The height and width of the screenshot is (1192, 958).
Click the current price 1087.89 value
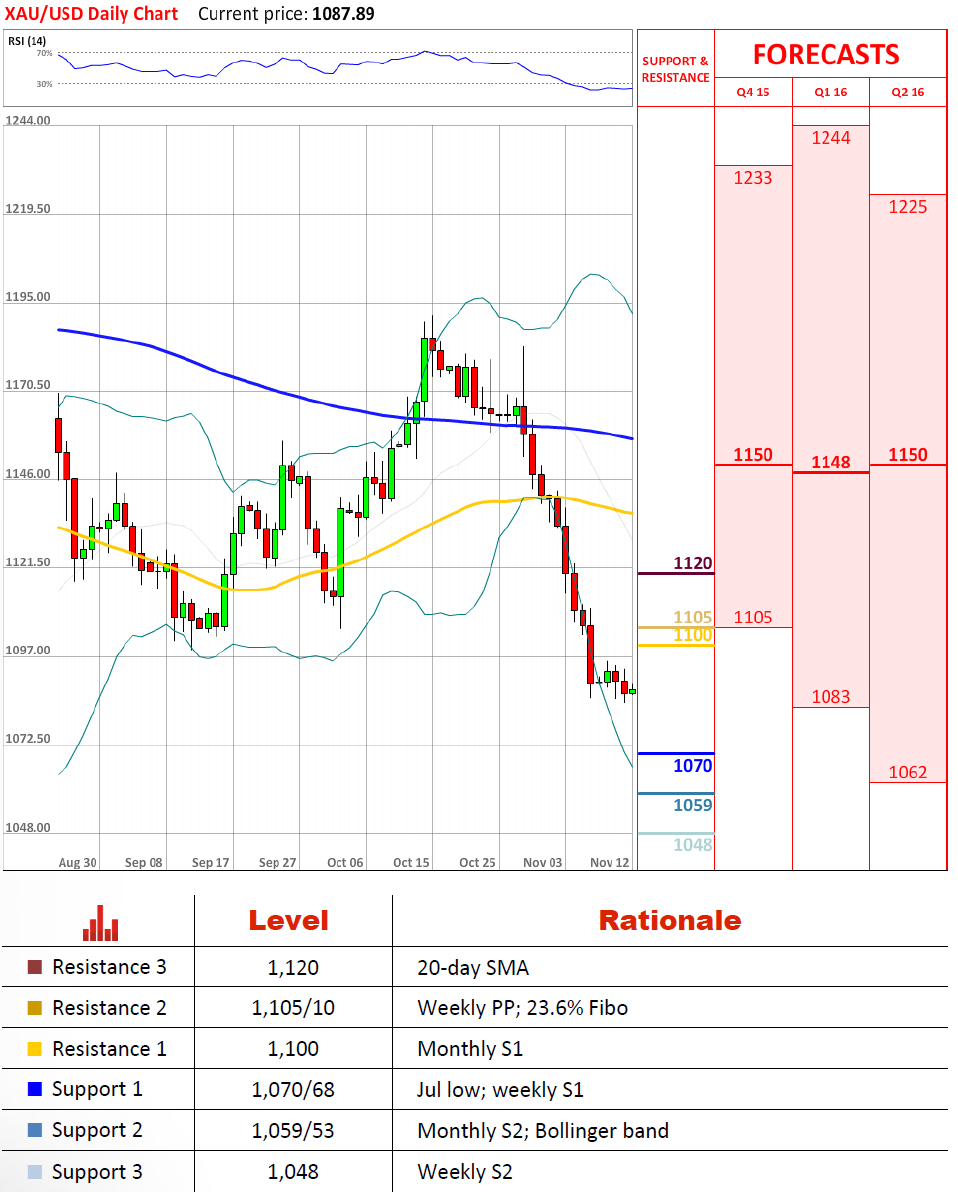pyautogui.click(x=343, y=14)
